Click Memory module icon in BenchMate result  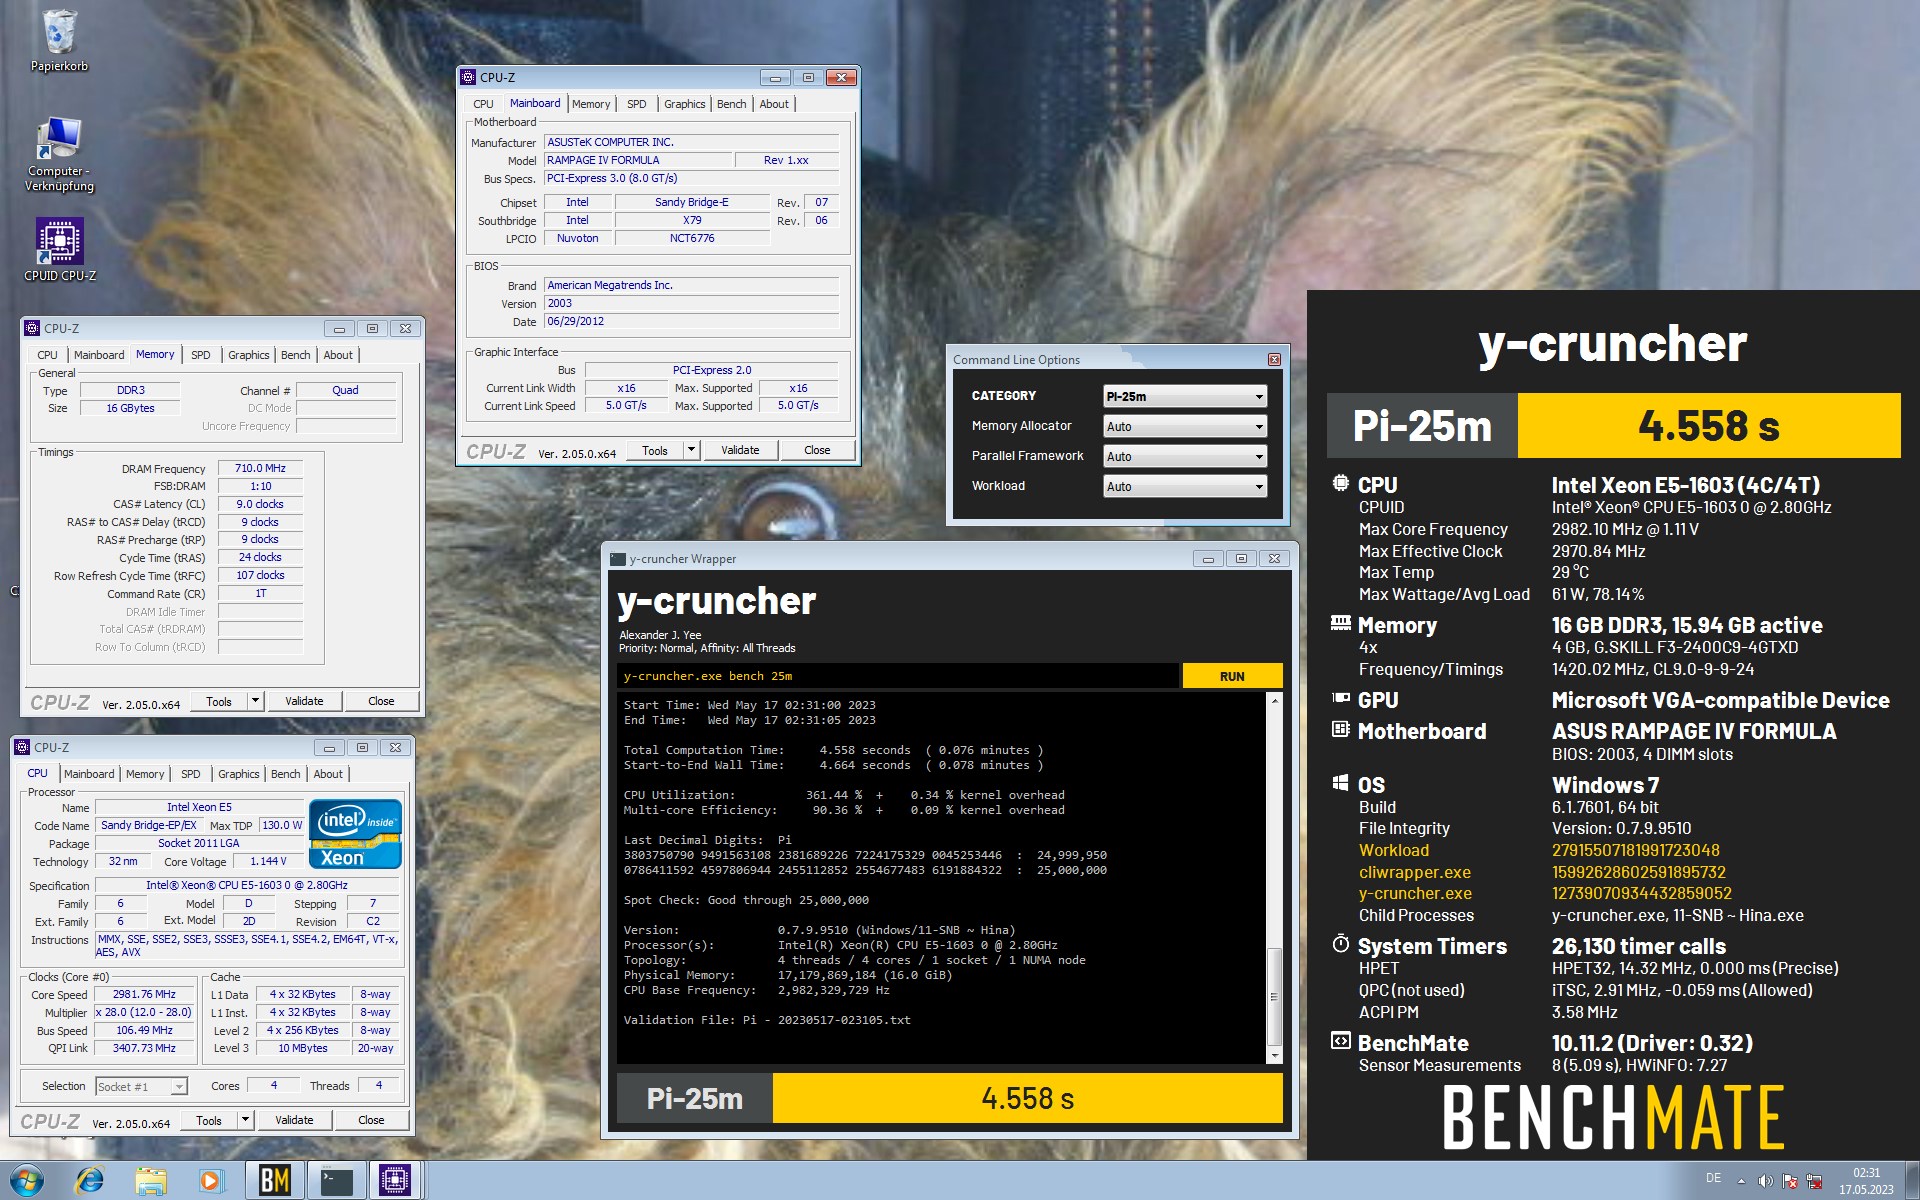[x=1340, y=623]
